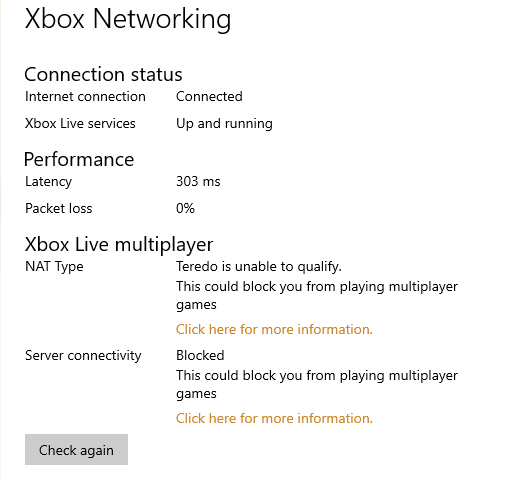Open more information link under Server connectivity
Screen dimensions: 532x482
pos(274,418)
